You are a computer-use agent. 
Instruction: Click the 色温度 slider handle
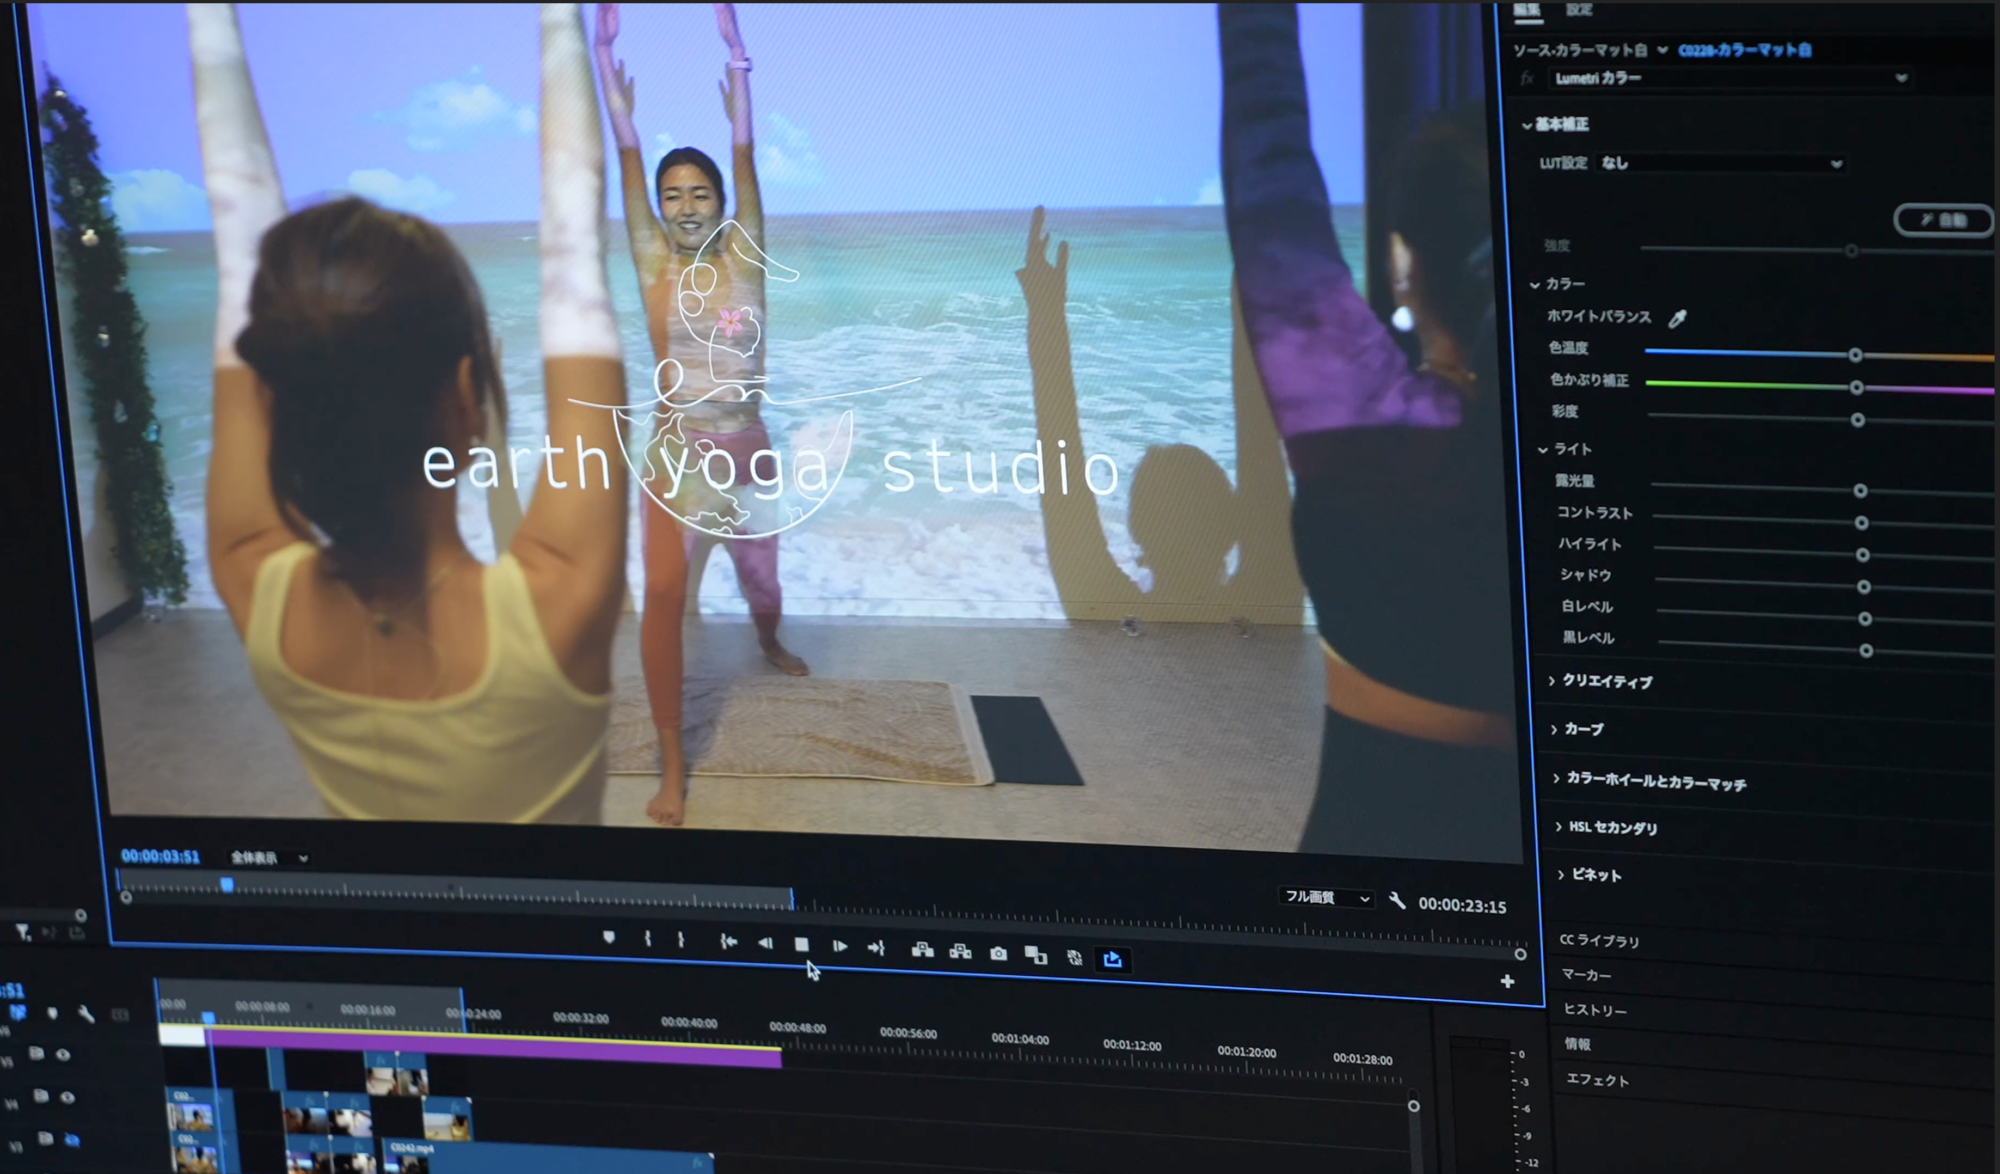[1855, 355]
